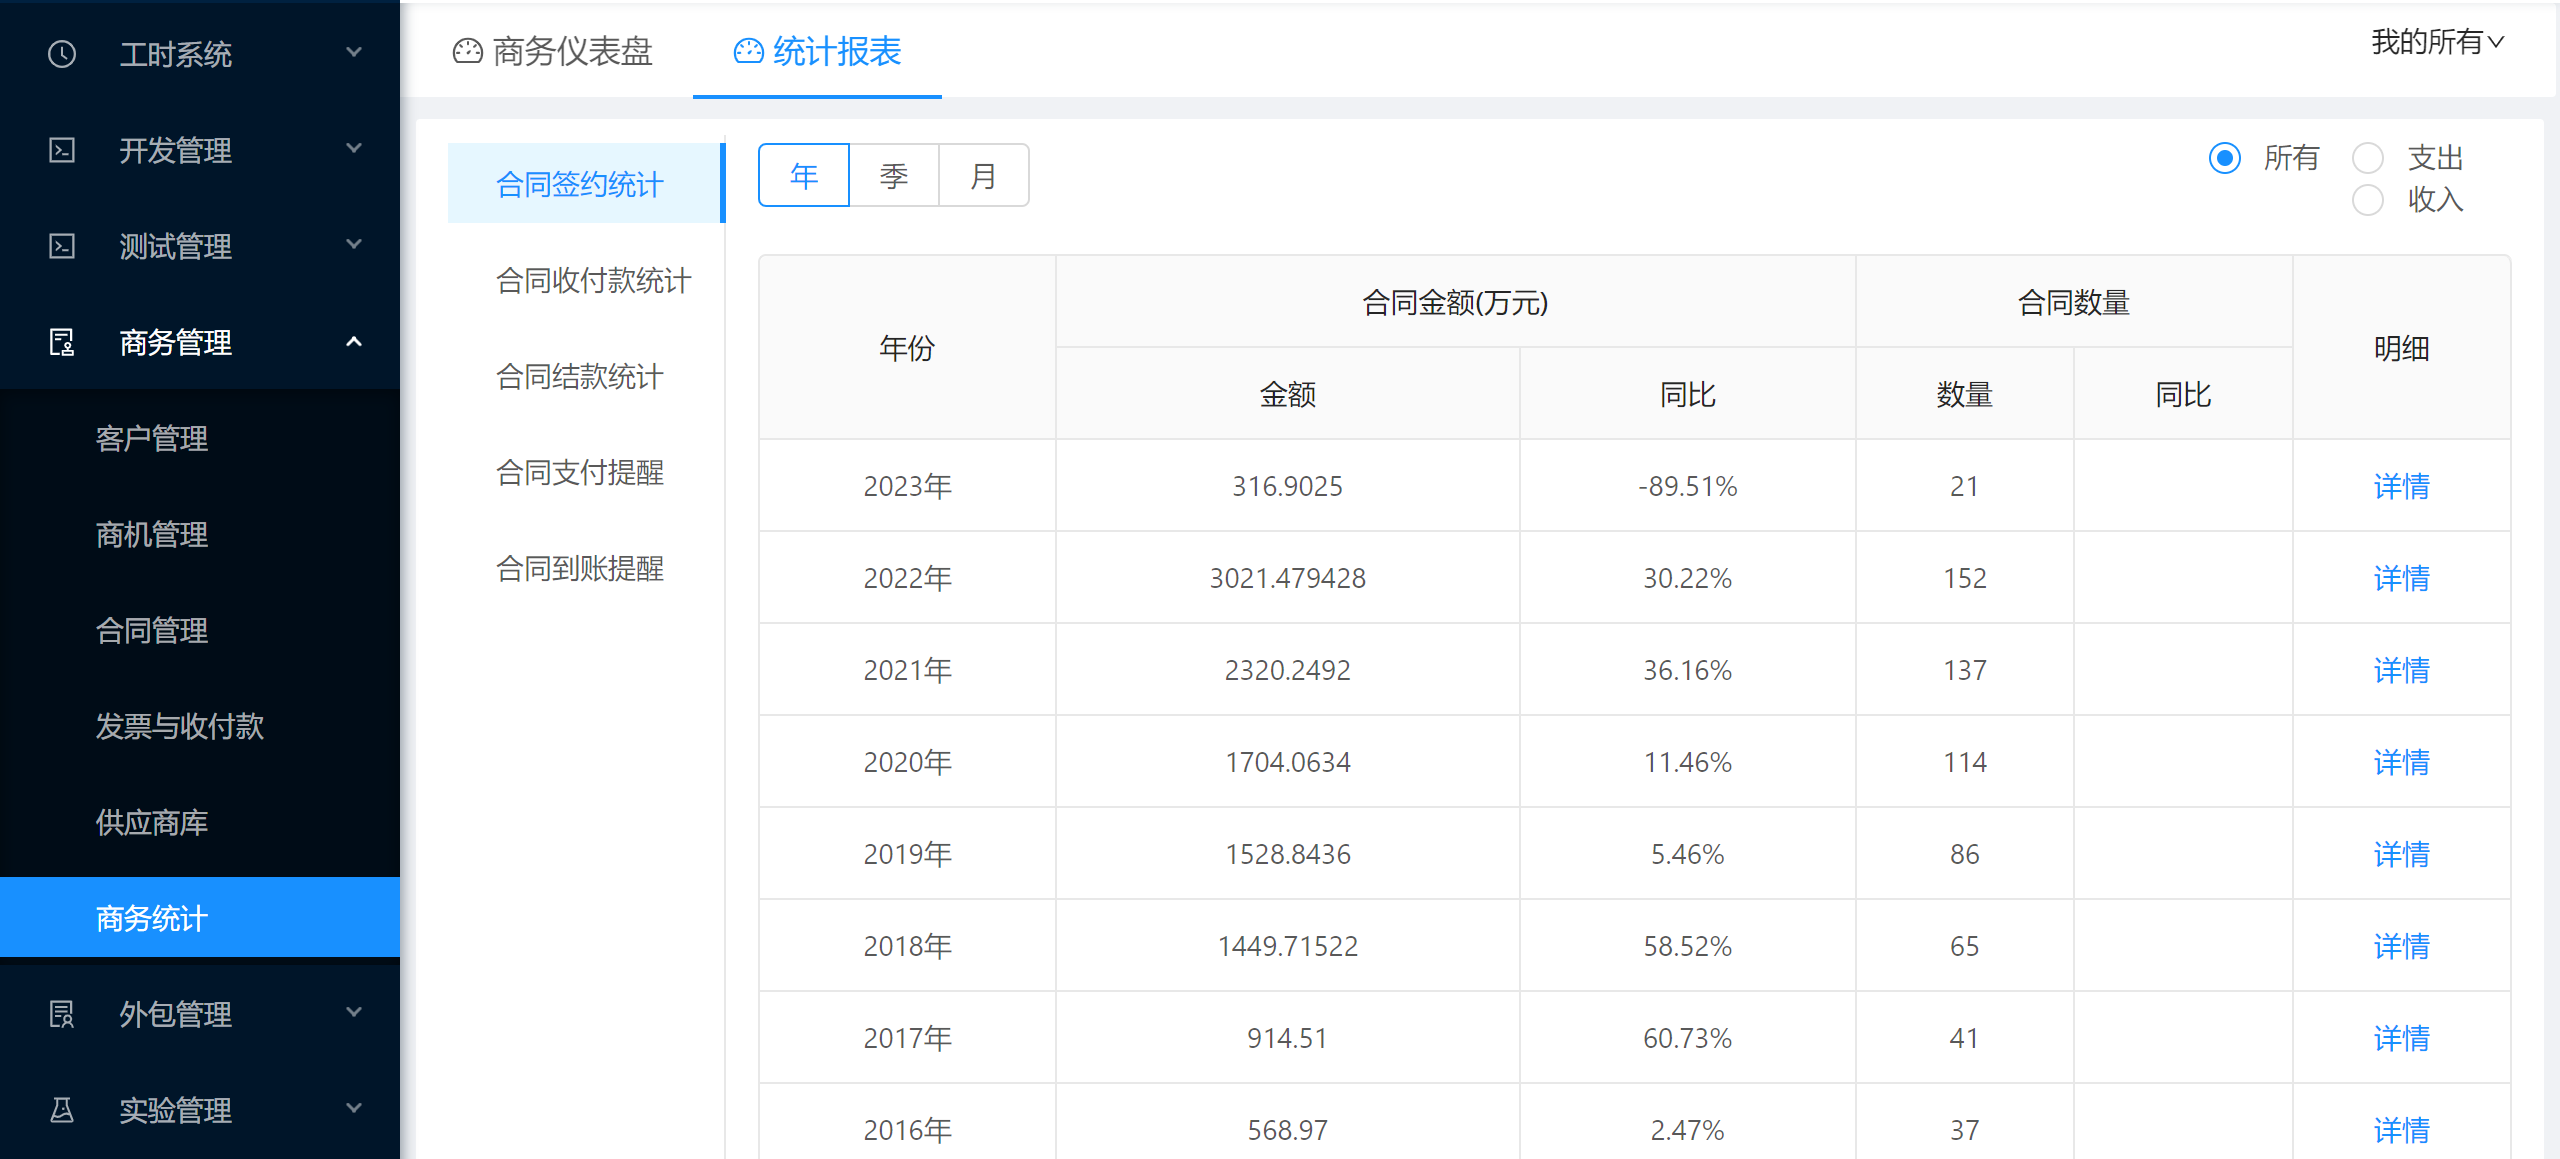
Task: Click quantity cell 114
Action: [1964, 762]
